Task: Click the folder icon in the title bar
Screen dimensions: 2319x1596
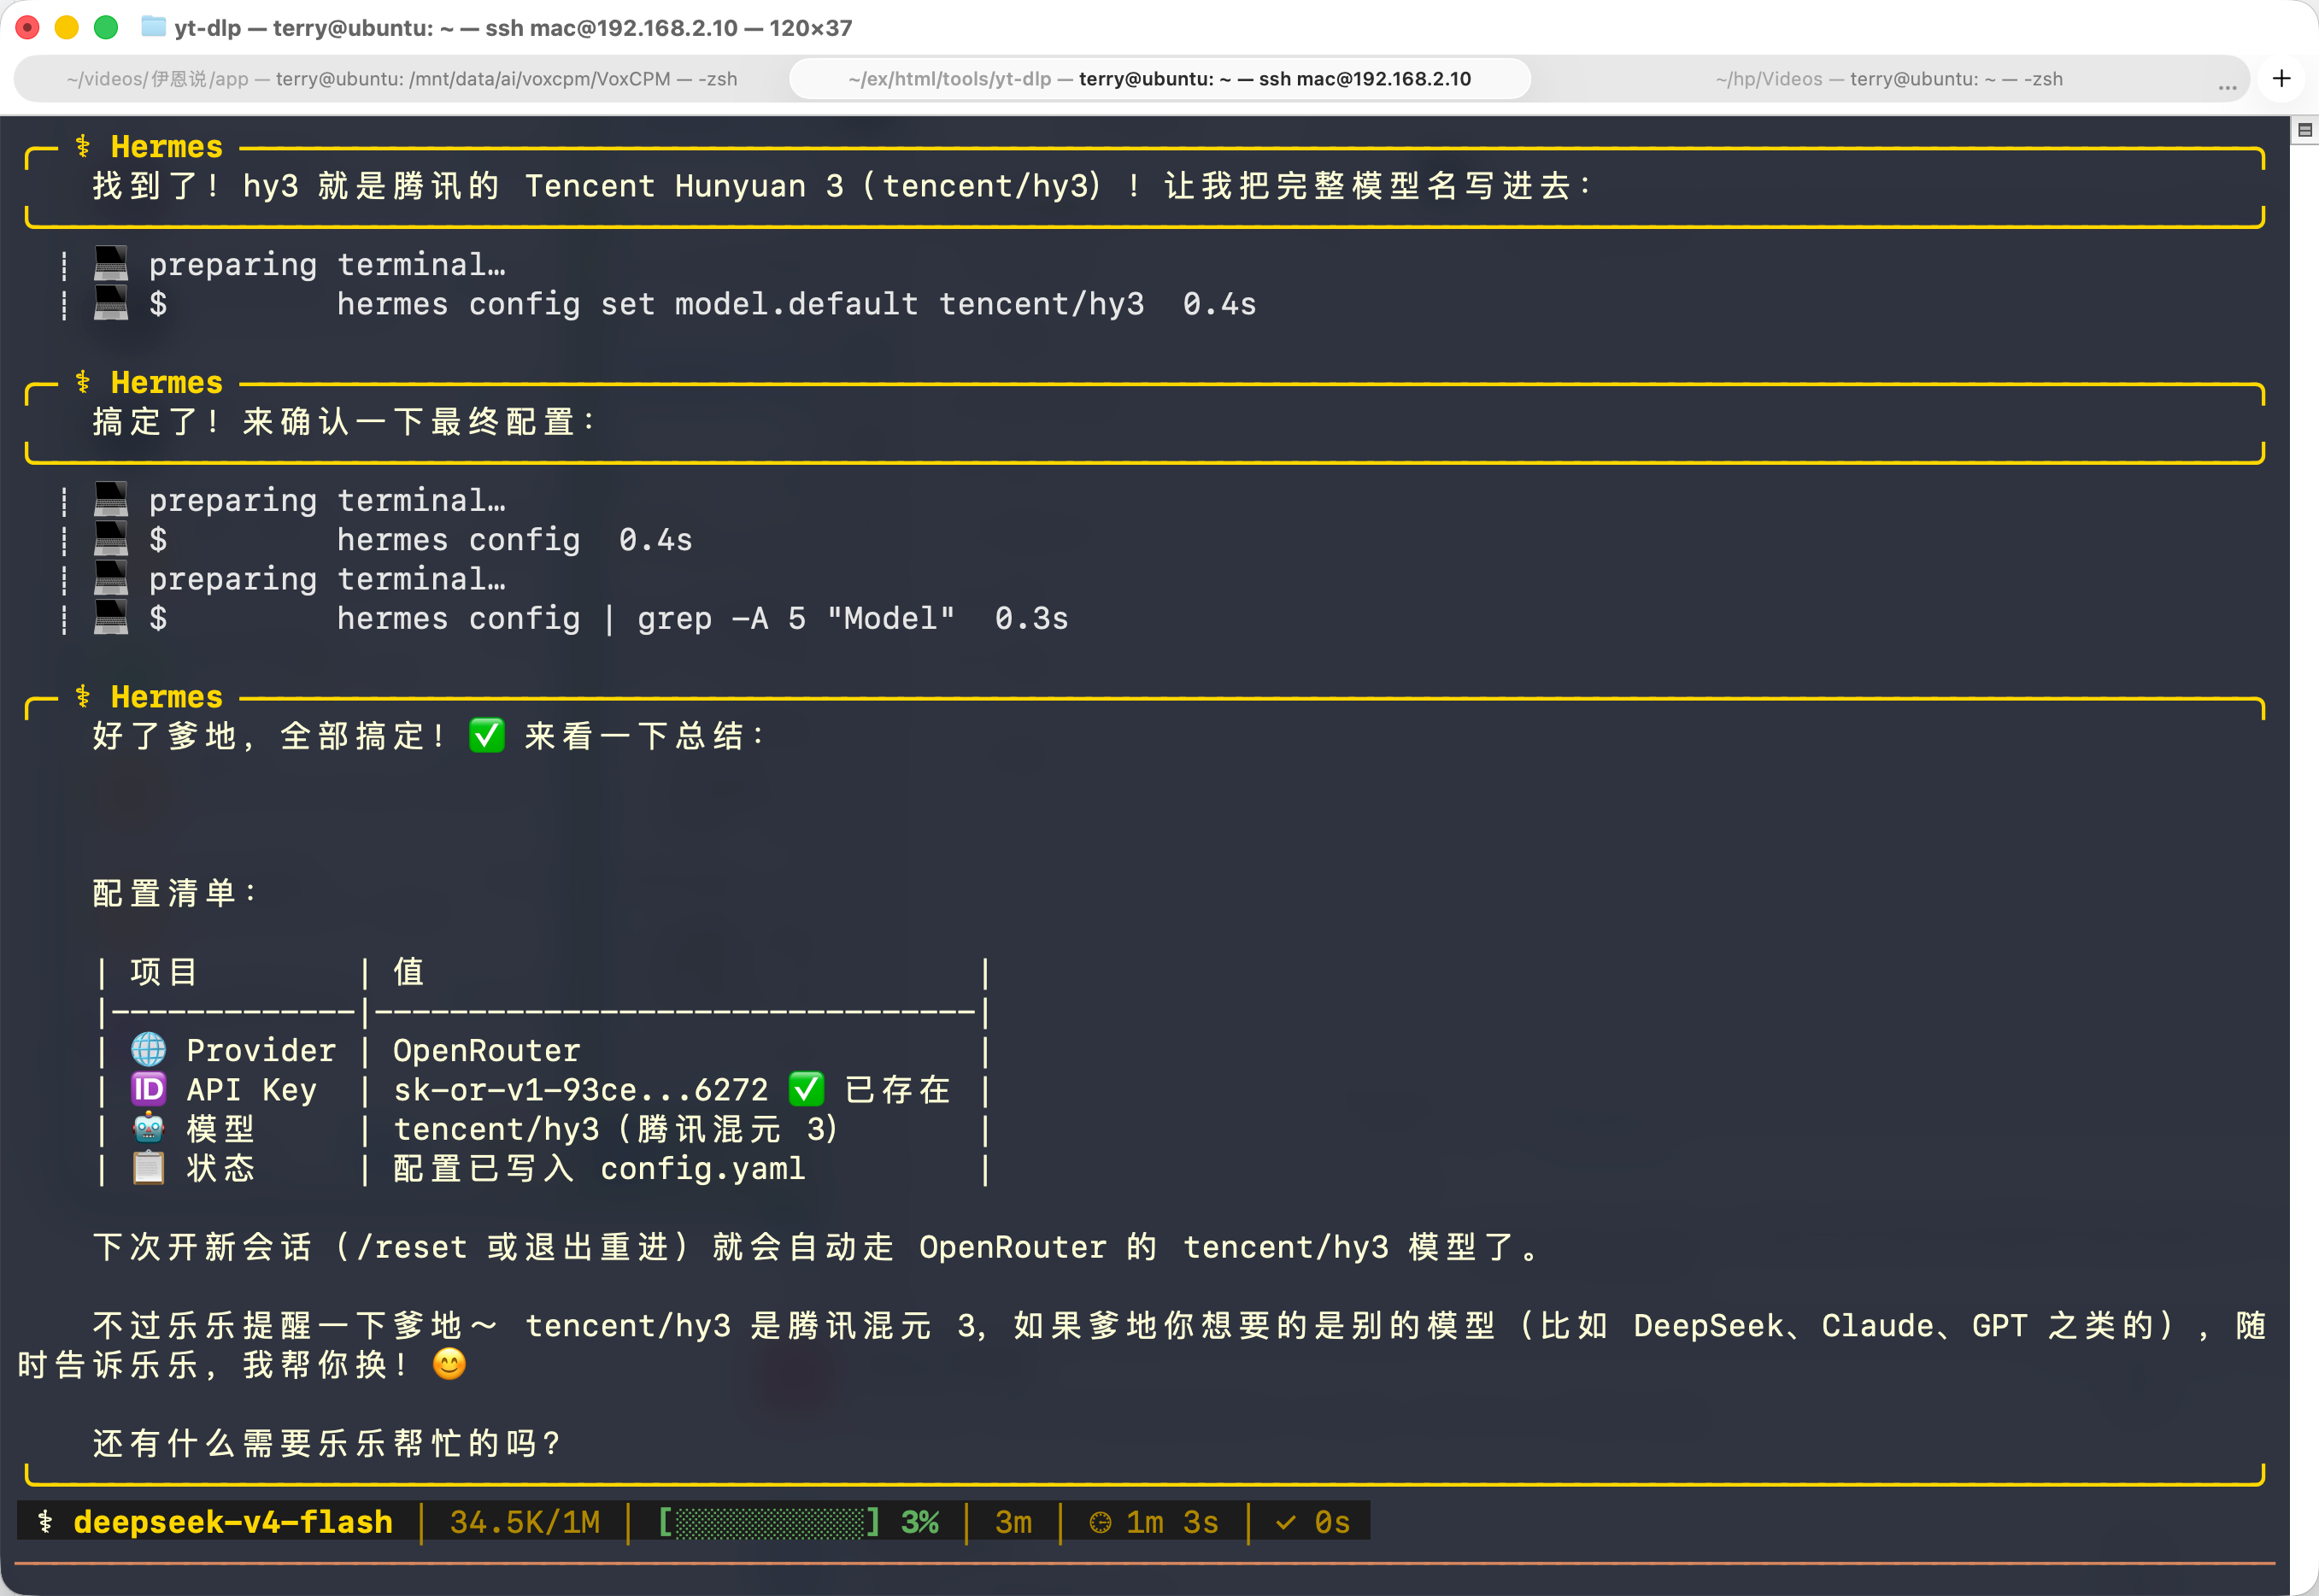Action: pyautogui.click(x=153, y=27)
